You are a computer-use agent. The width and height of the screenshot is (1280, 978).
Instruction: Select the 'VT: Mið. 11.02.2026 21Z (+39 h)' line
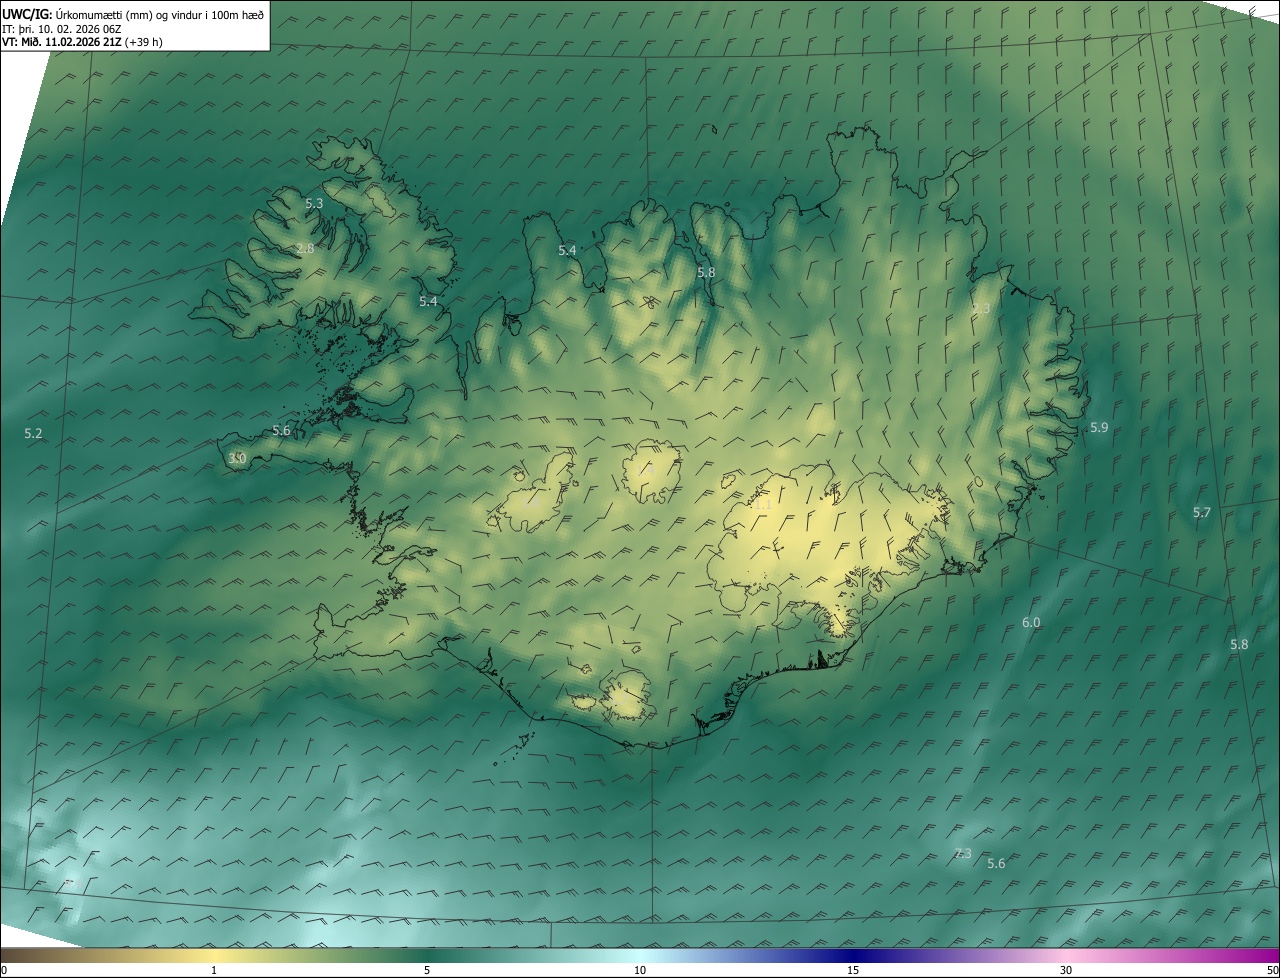82,42
